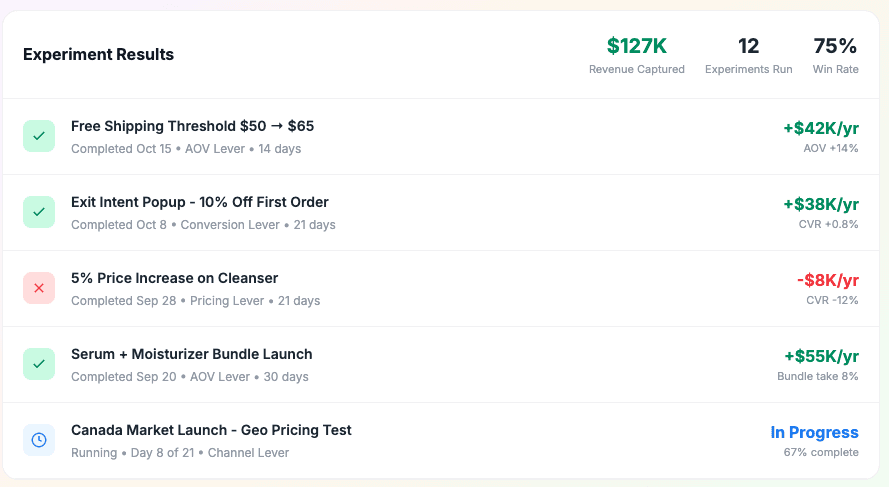
Task: Click the +$38K/yr result value
Action: (820, 204)
